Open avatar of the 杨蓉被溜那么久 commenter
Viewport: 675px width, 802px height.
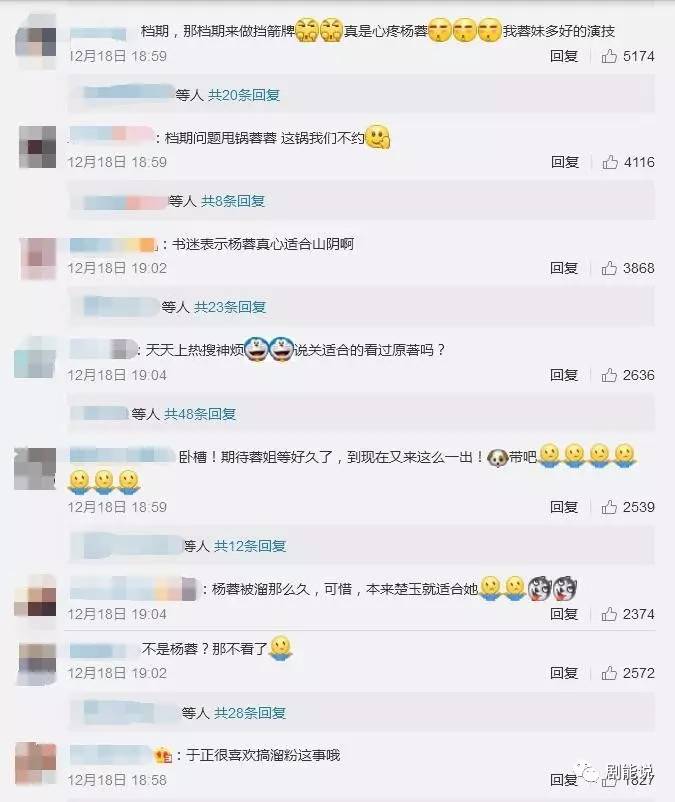coord(36,597)
